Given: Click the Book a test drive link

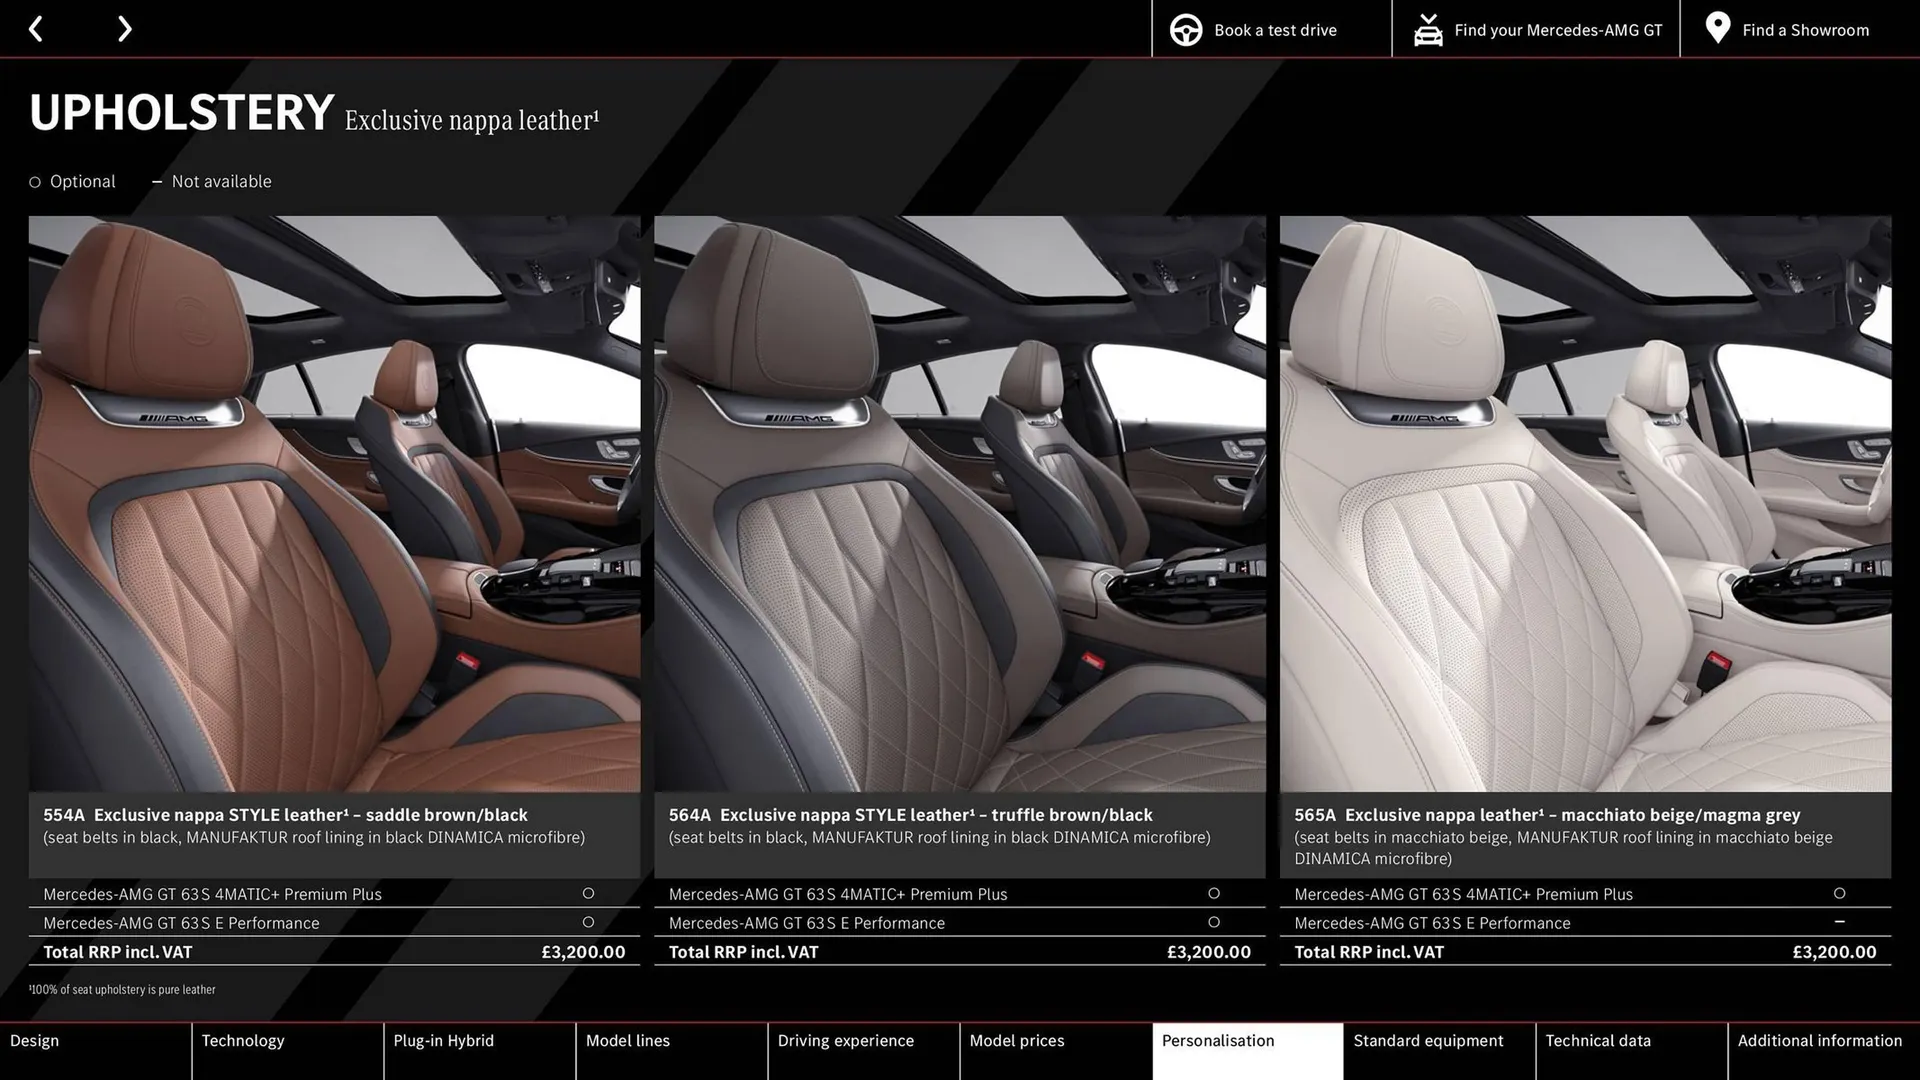Looking at the screenshot, I should (x=1274, y=29).
